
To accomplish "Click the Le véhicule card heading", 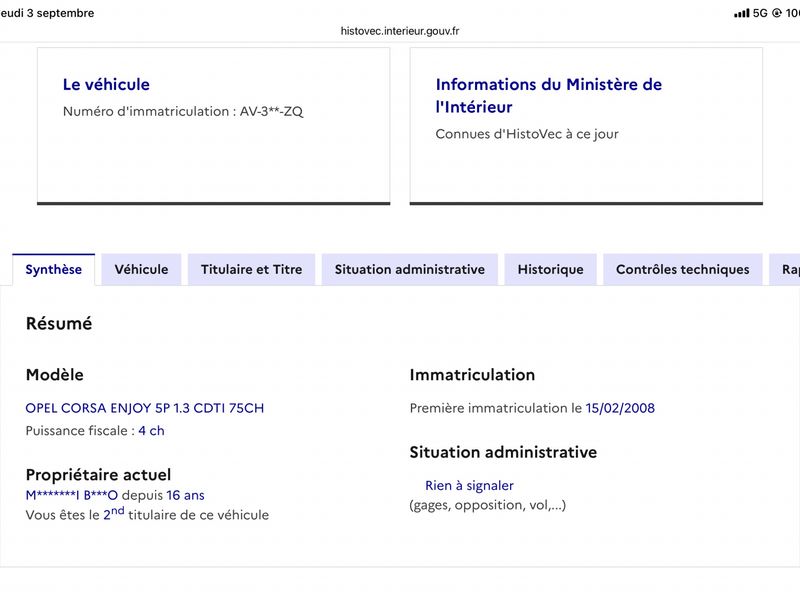I will point(106,84).
